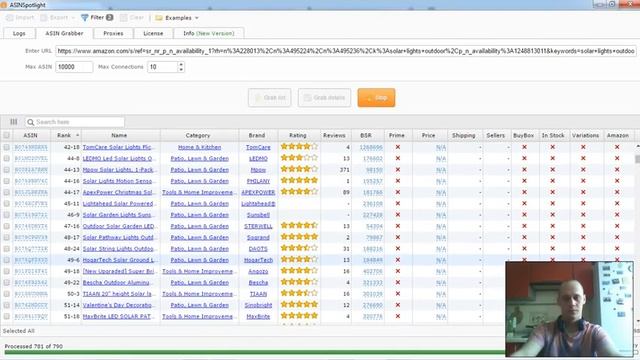Click the Search here field
Image resolution: width=640 pixels, height=360 pixels.
pos(75,122)
